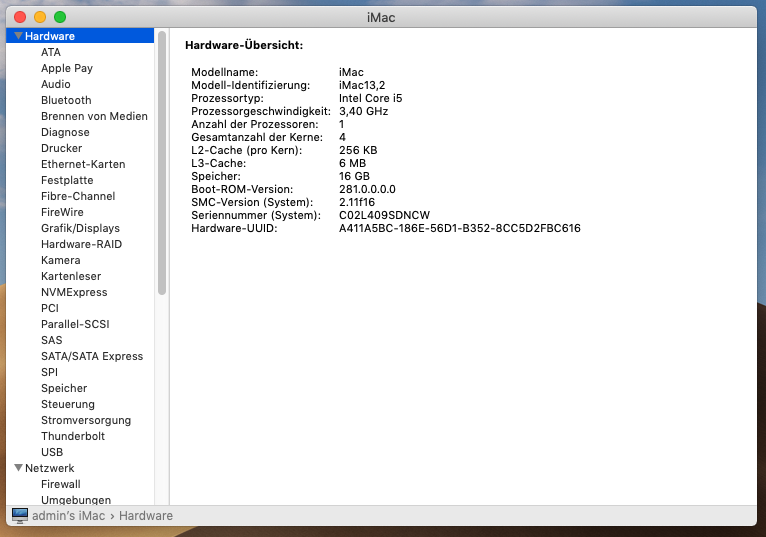The image size is (766, 537).
Task: Select Steuerung in the sidebar
Action: coord(68,404)
